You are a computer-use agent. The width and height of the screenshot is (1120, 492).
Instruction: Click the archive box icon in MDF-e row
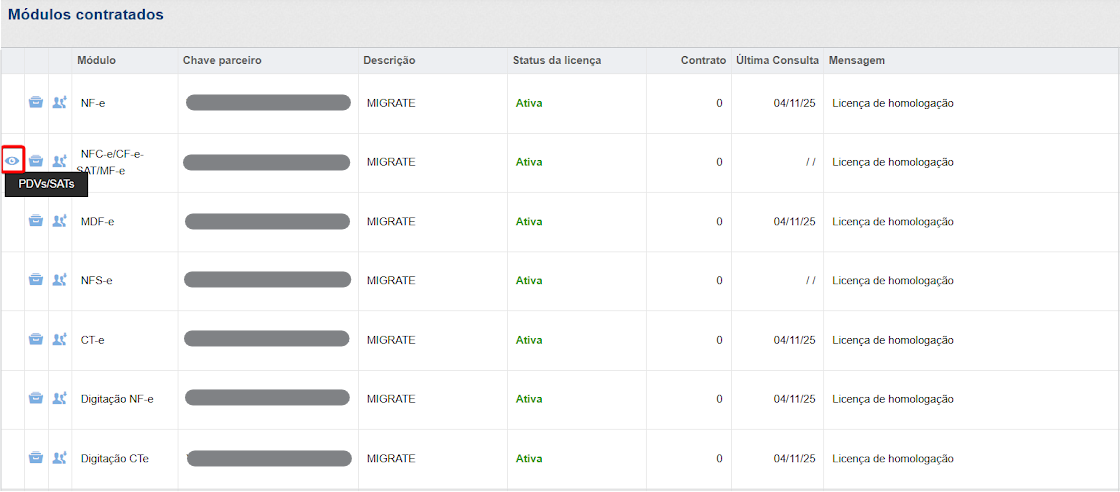click(36, 221)
